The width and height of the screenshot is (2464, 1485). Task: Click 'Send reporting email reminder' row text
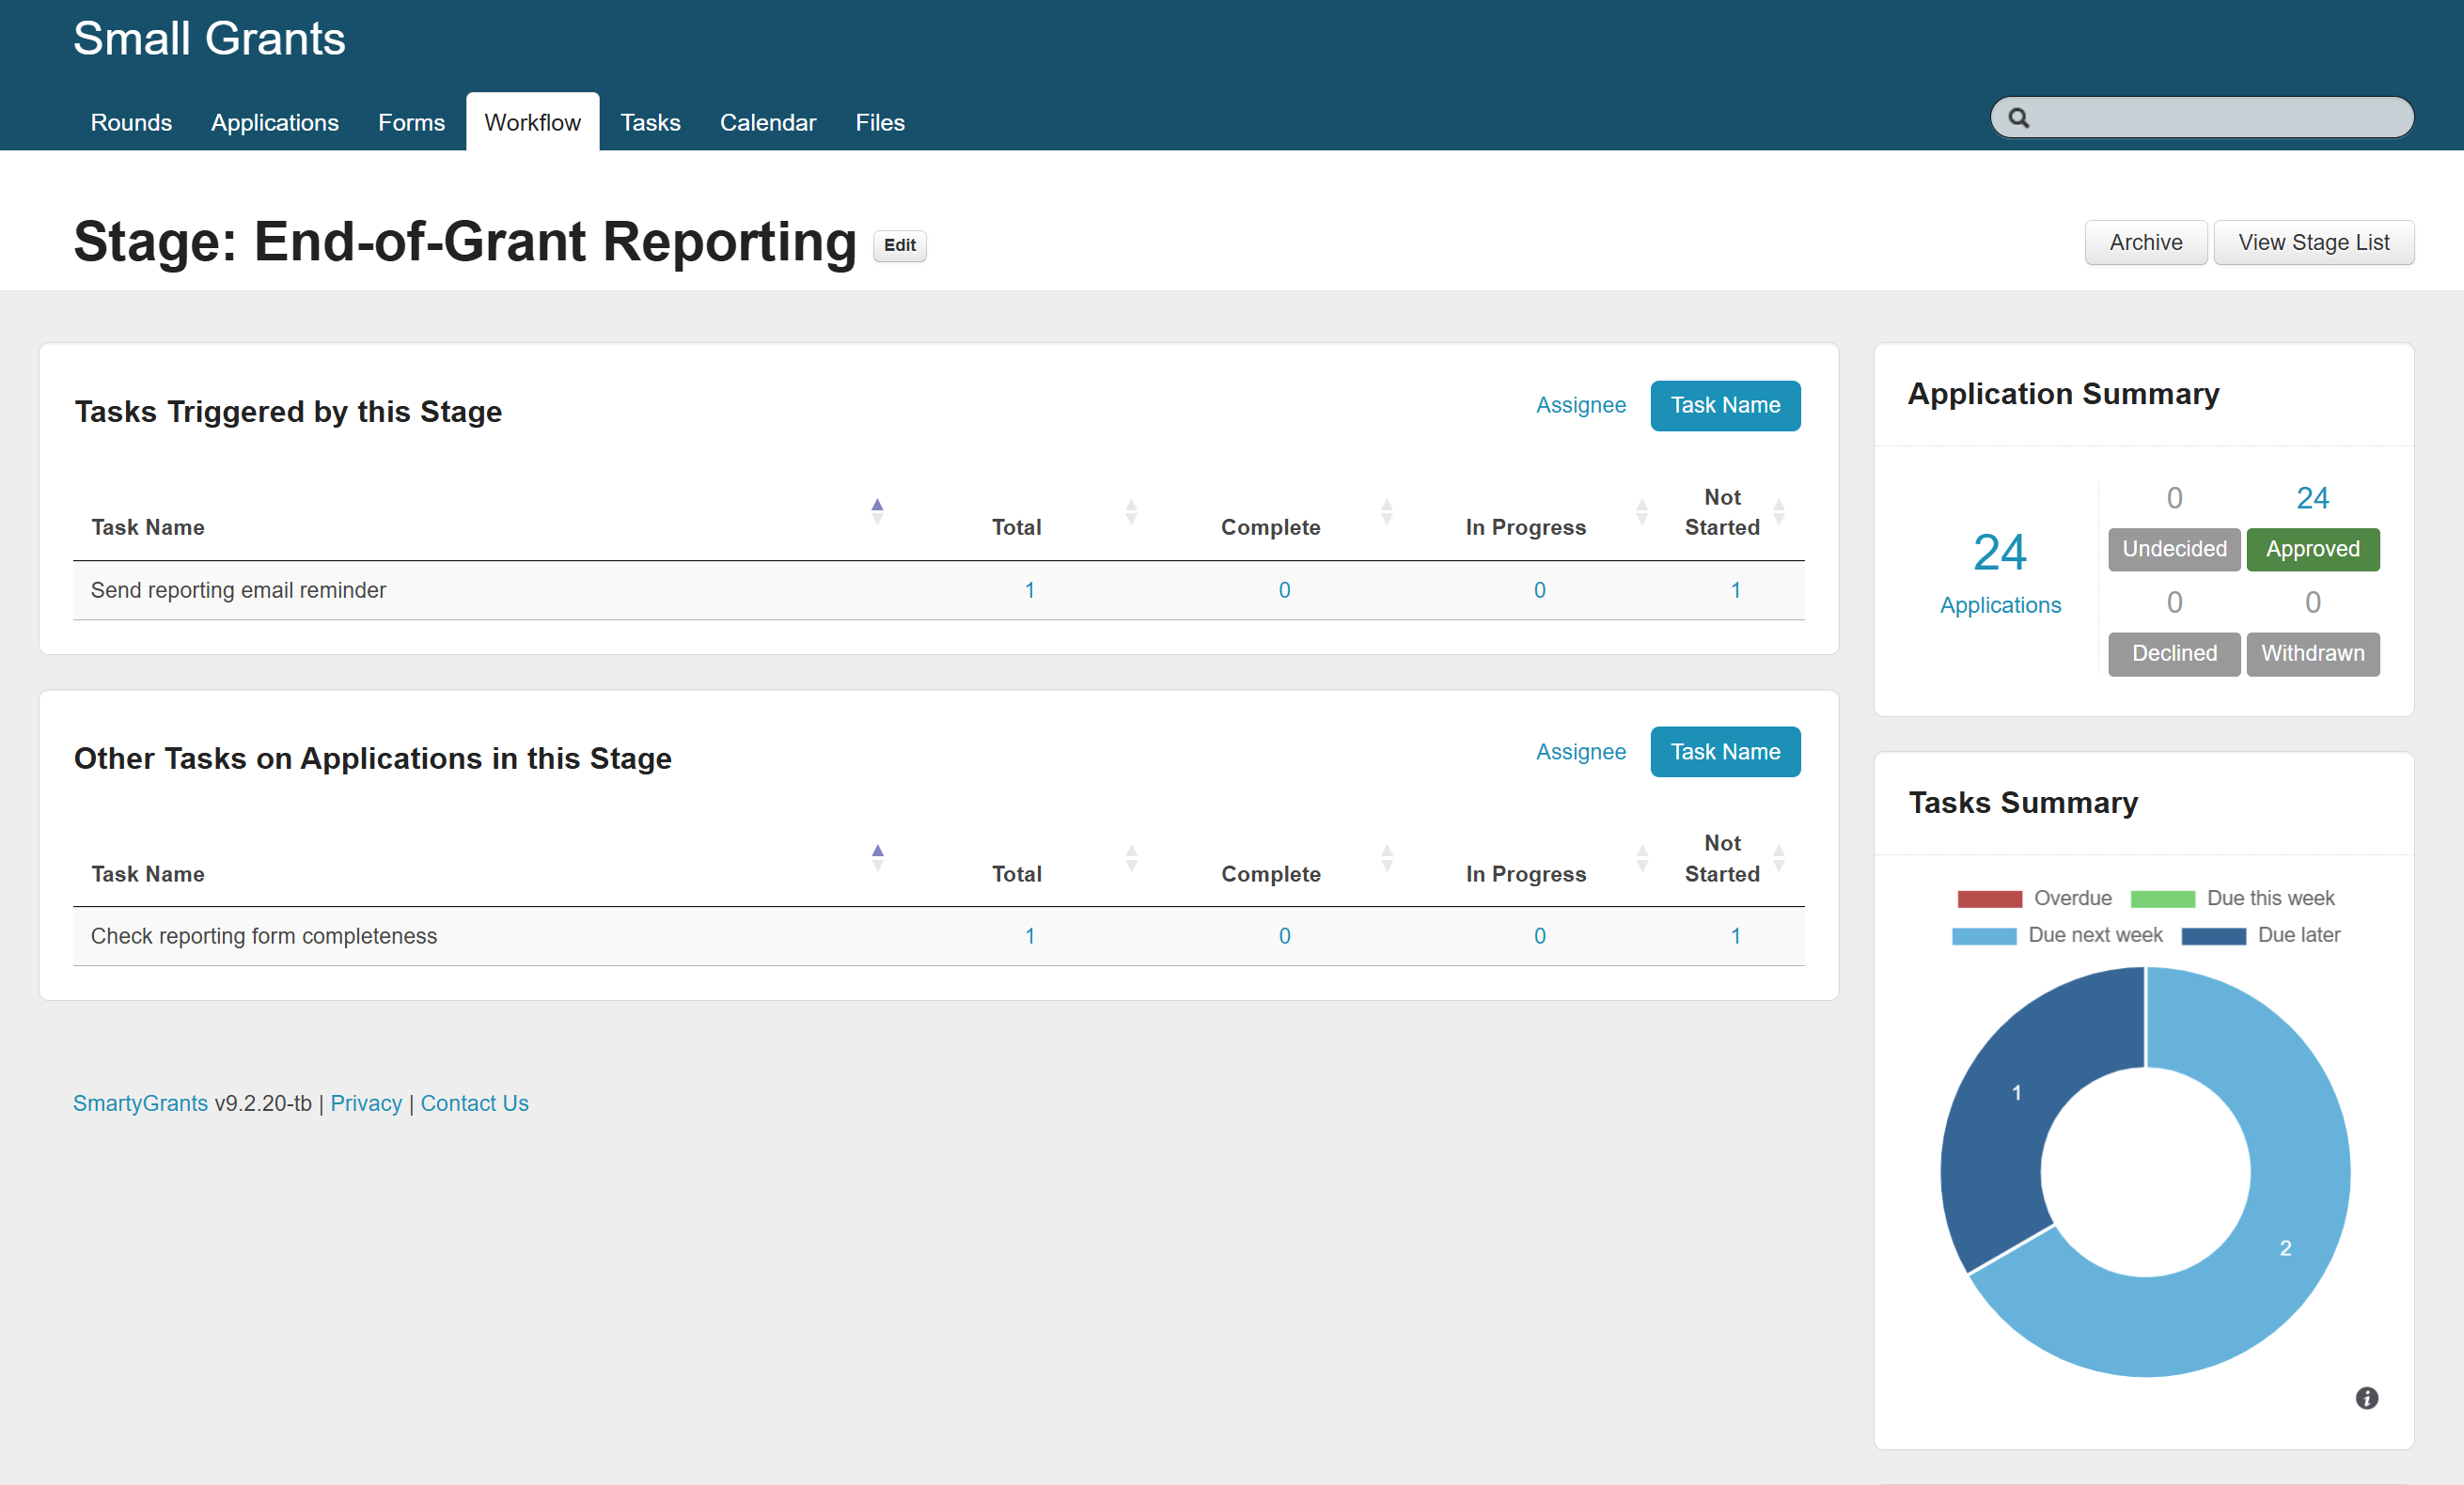point(238,590)
